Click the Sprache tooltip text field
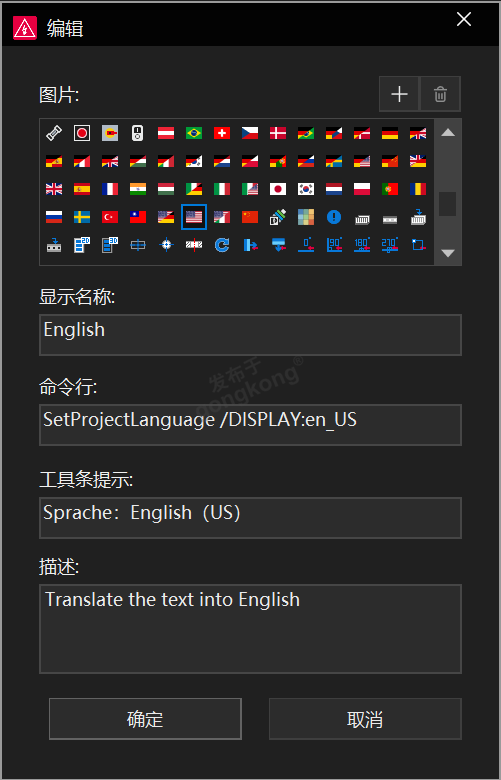 250,518
